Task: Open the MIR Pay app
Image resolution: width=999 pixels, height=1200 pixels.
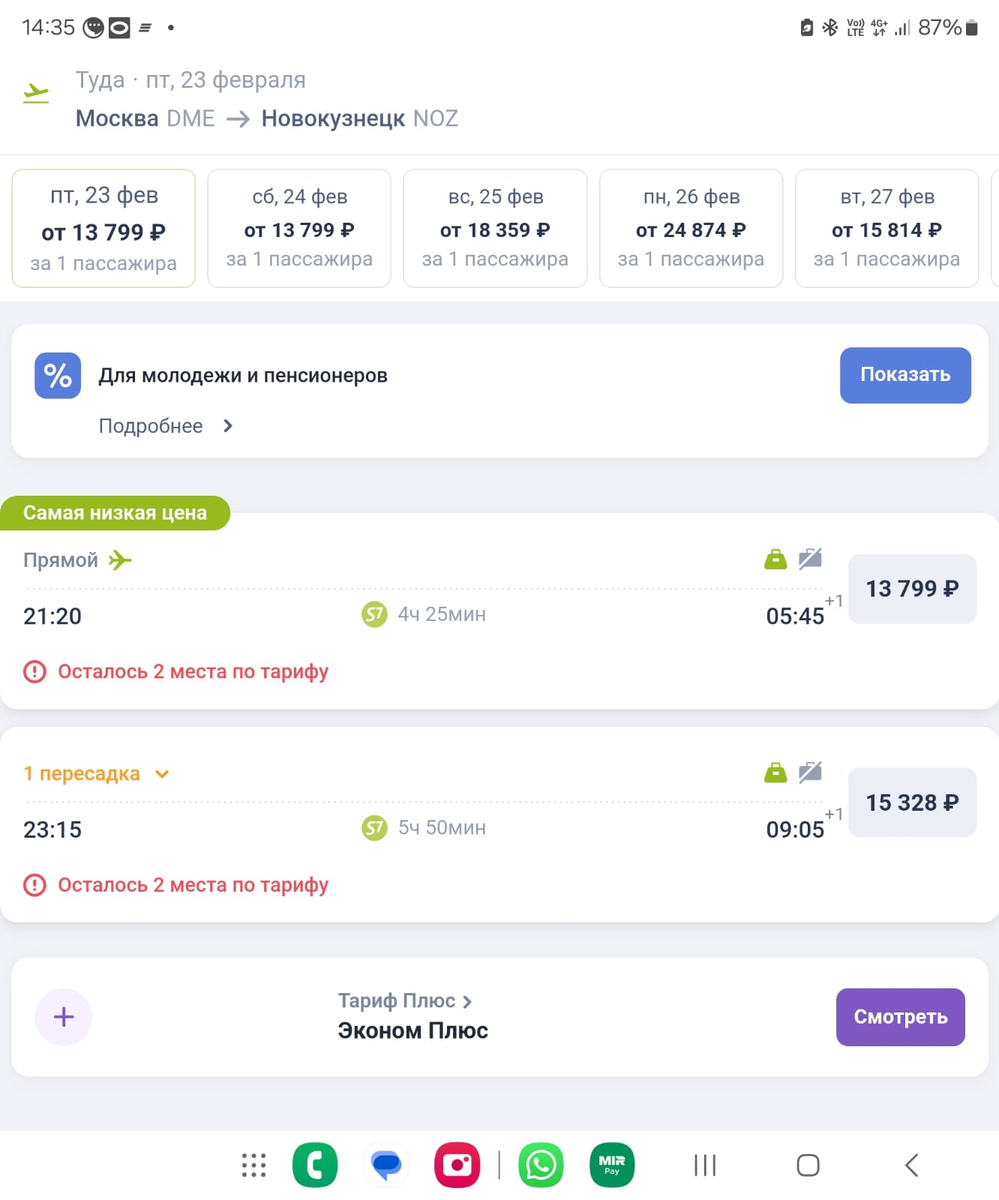Action: tap(612, 1165)
